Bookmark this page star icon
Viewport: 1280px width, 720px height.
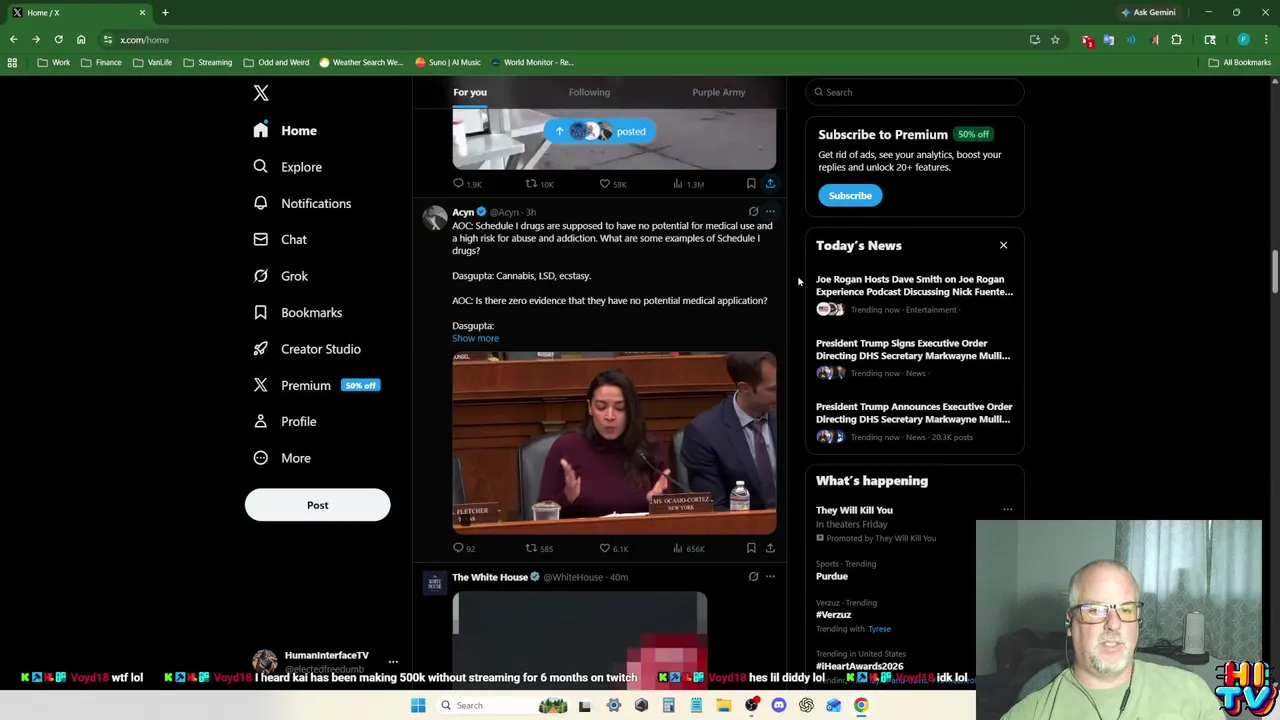[x=1055, y=40]
